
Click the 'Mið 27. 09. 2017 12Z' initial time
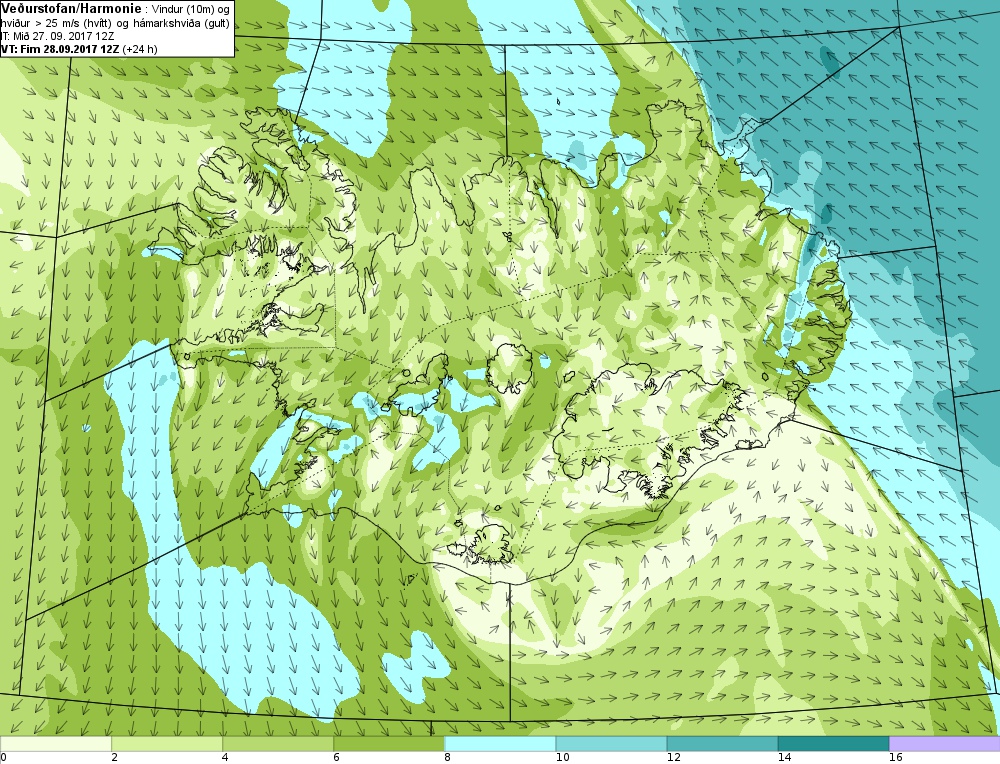click(63, 36)
